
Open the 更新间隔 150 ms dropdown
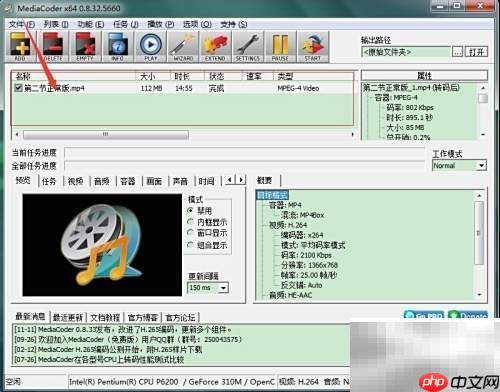pos(208,287)
